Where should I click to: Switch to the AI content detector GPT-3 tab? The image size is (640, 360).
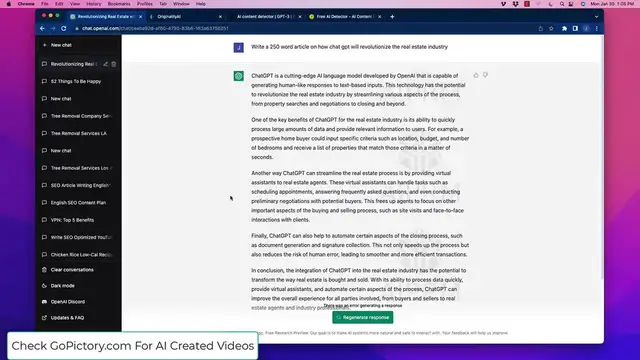click(x=265, y=17)
